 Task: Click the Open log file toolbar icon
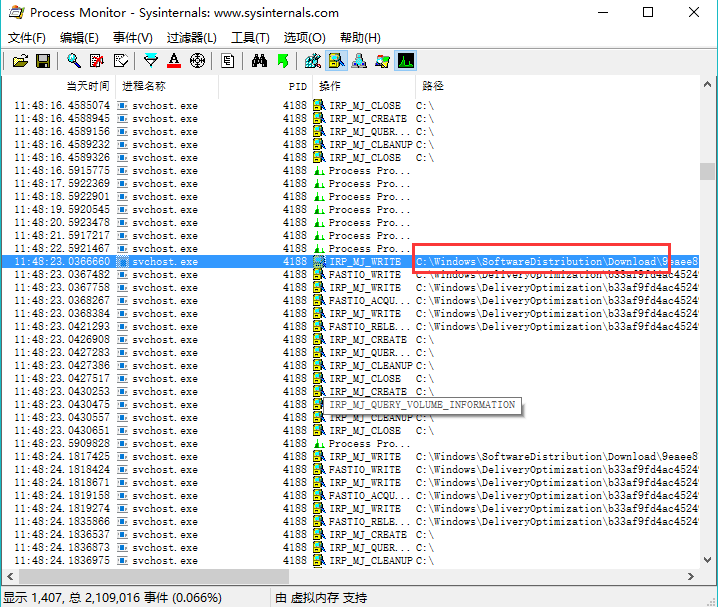click(20, 61)
